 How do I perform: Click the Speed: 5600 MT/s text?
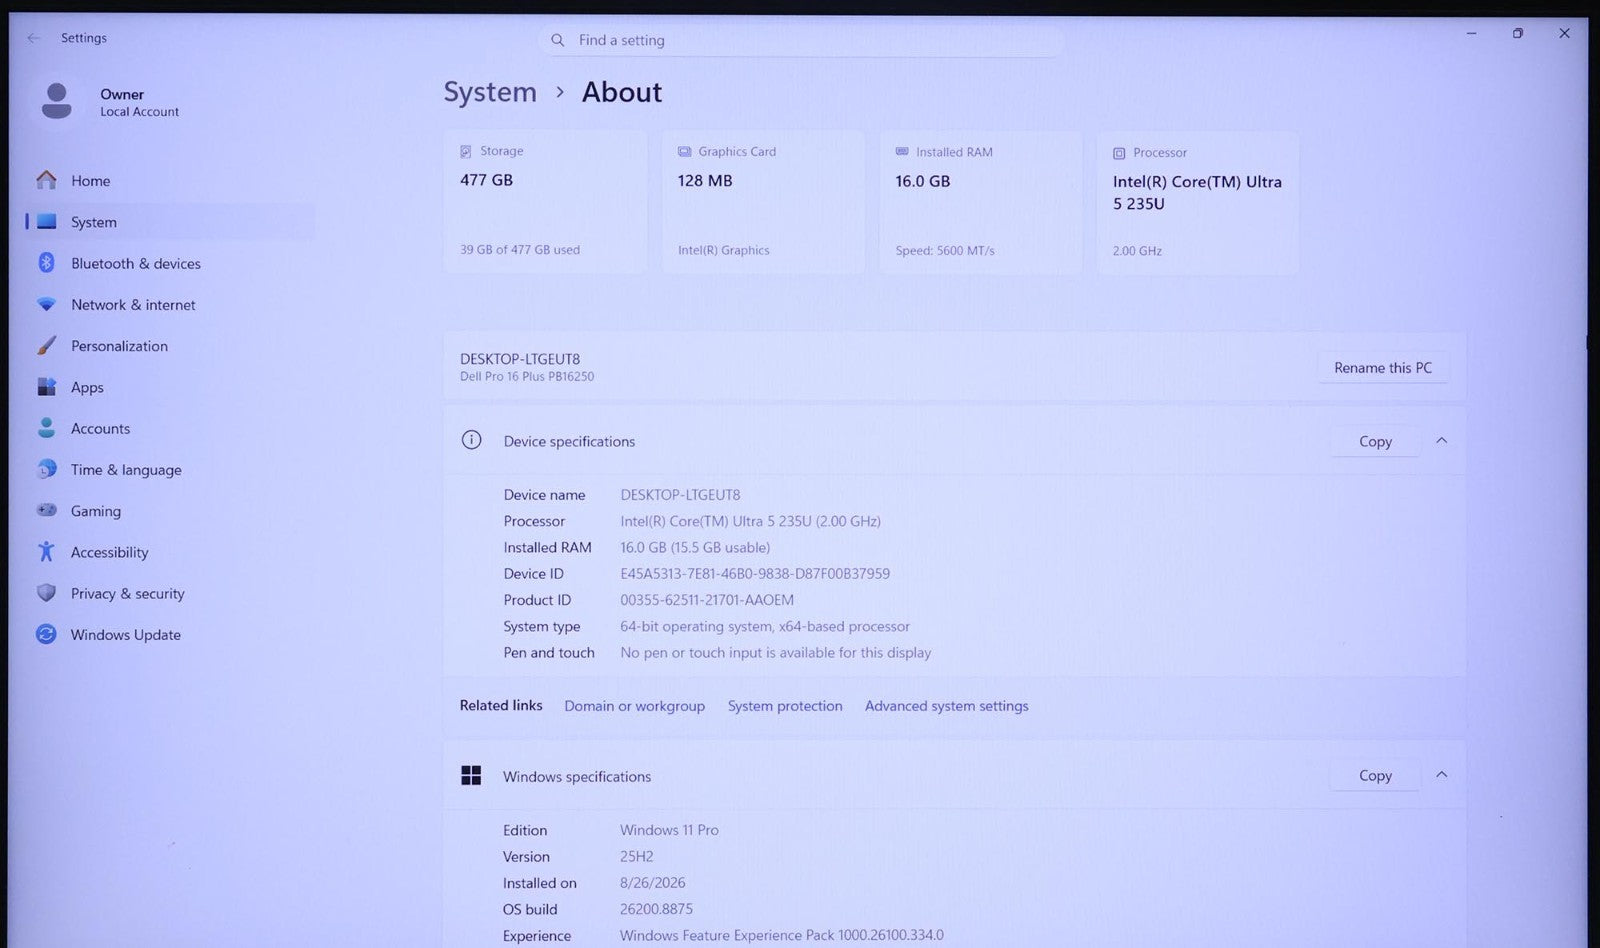945,251
